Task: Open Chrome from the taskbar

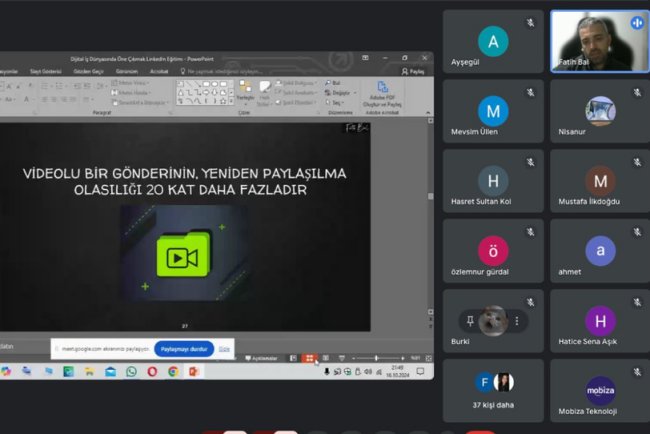Action: tap(173, 372)
